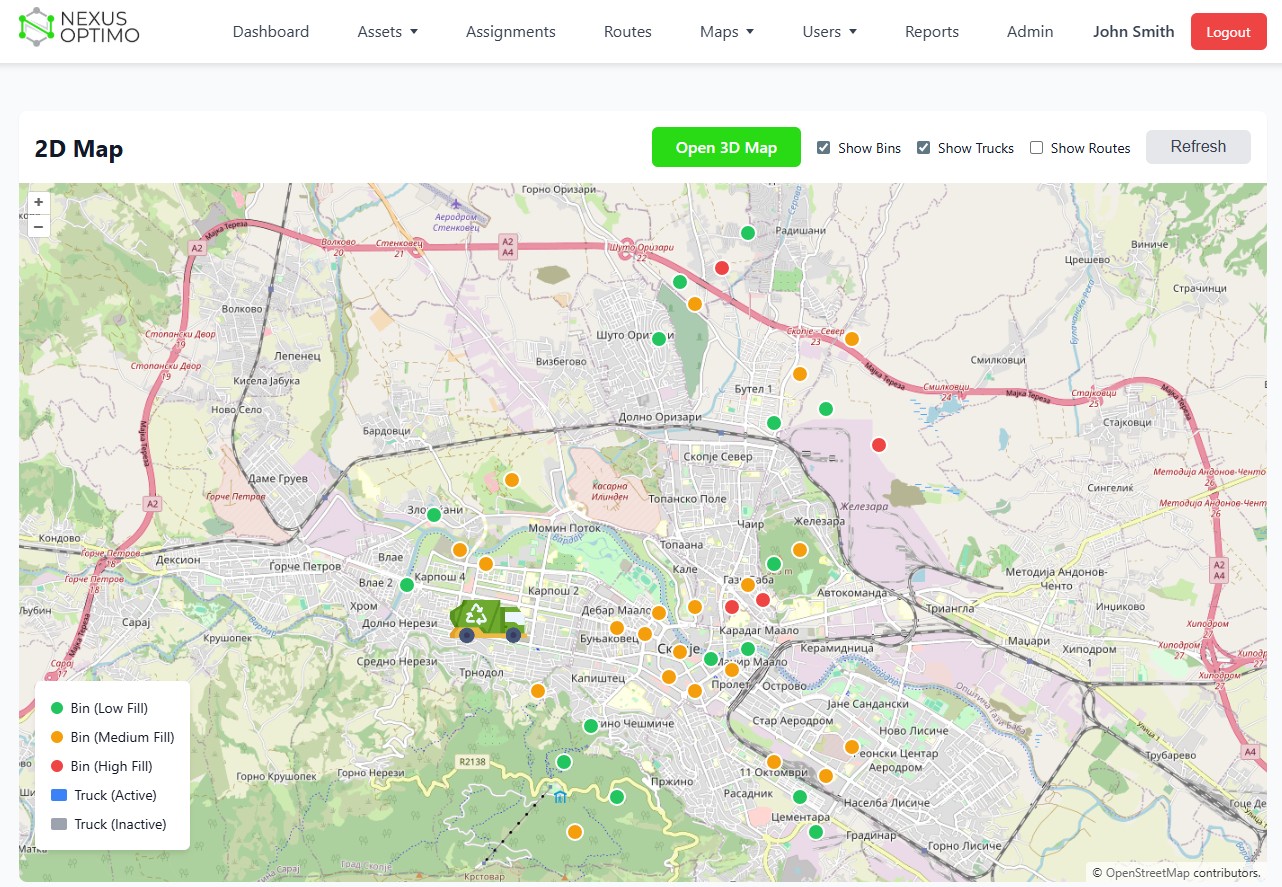Expand the Assets dropdown menu
Screen dimensions: 1282x887
[388, 32]
